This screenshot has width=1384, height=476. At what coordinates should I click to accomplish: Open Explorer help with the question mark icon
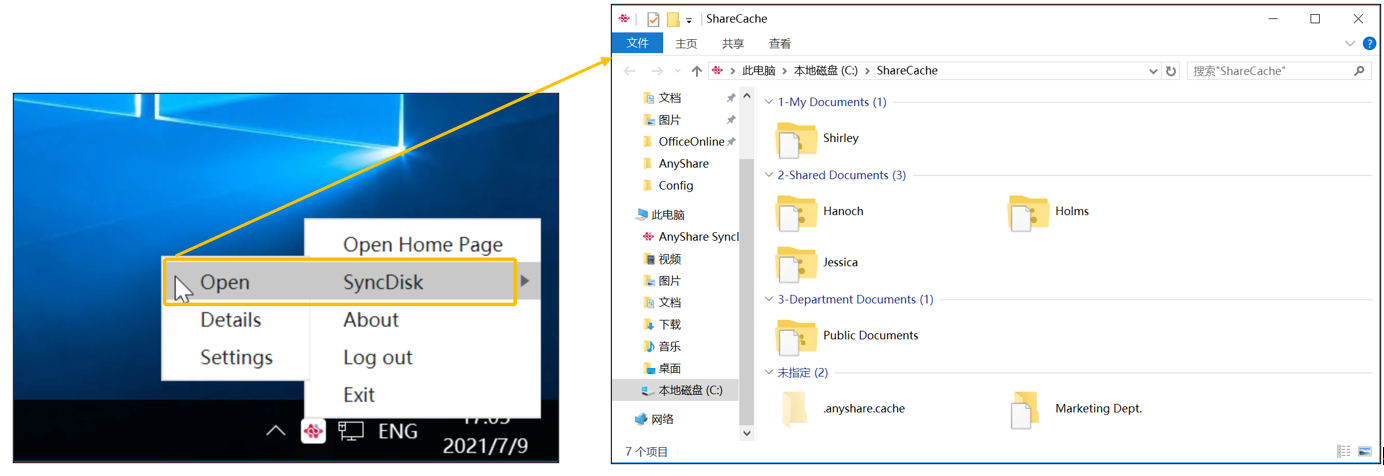pos(1370,44)
